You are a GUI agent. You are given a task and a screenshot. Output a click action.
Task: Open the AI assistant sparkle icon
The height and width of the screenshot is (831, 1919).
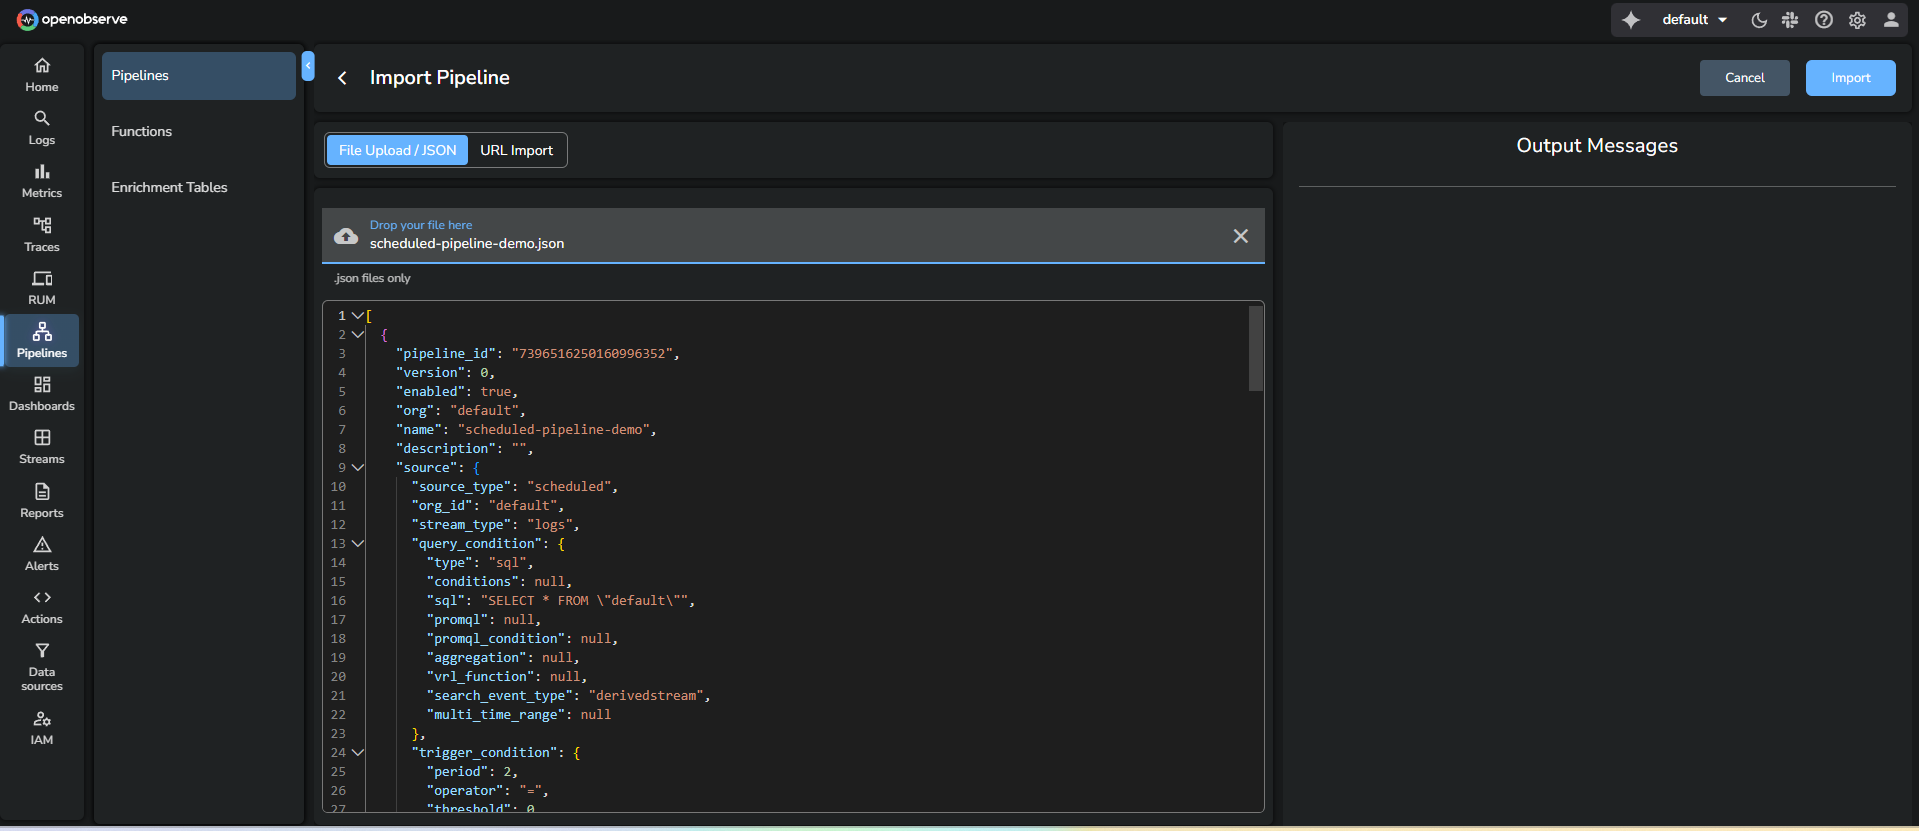tap(1631, 20)
